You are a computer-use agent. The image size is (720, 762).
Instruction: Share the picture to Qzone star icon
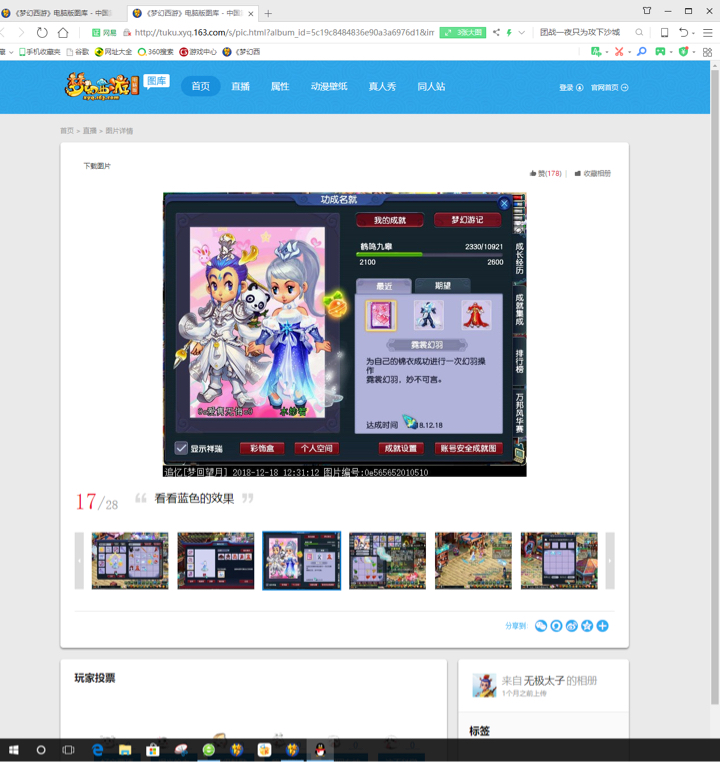tap(587, 626)
